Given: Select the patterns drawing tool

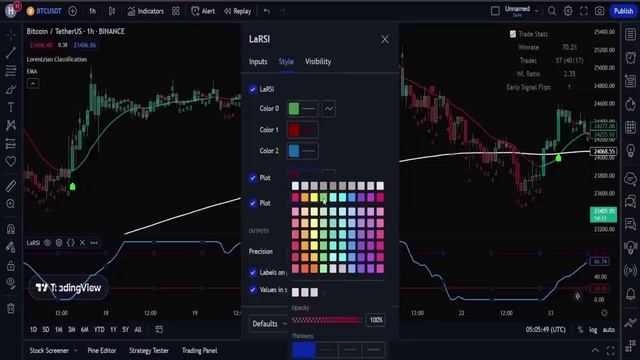Looking at the screenshot, I should click(x=11, y=125).
